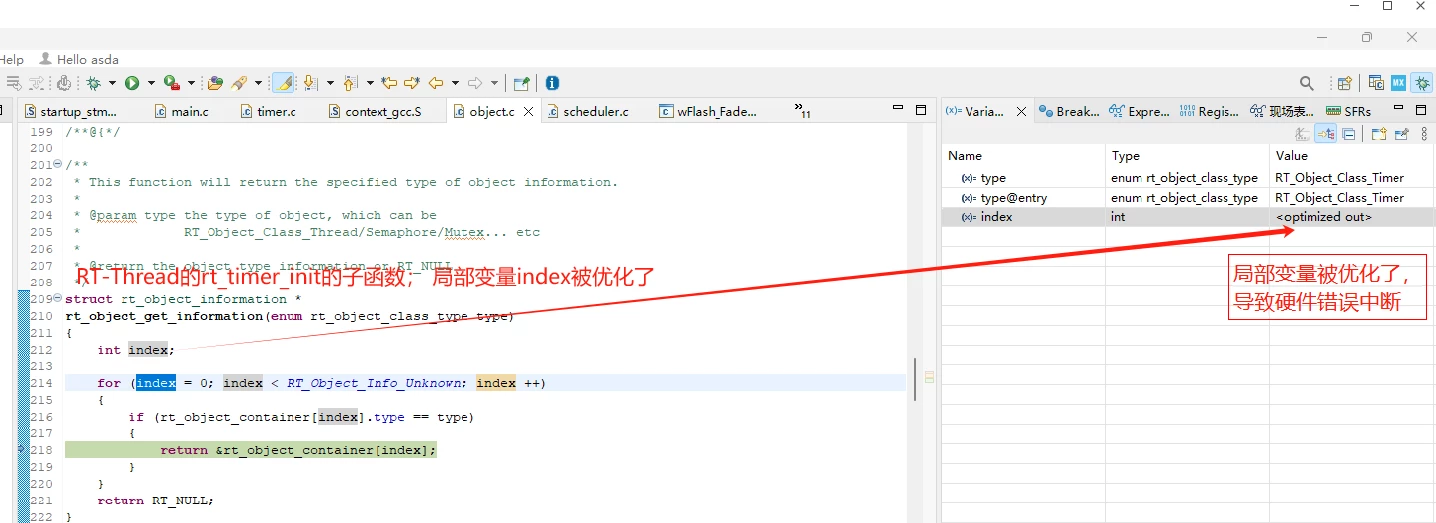Expand the External Tools dropdown arrow
Screen dimensions: 1436x523
click(190, 83)
